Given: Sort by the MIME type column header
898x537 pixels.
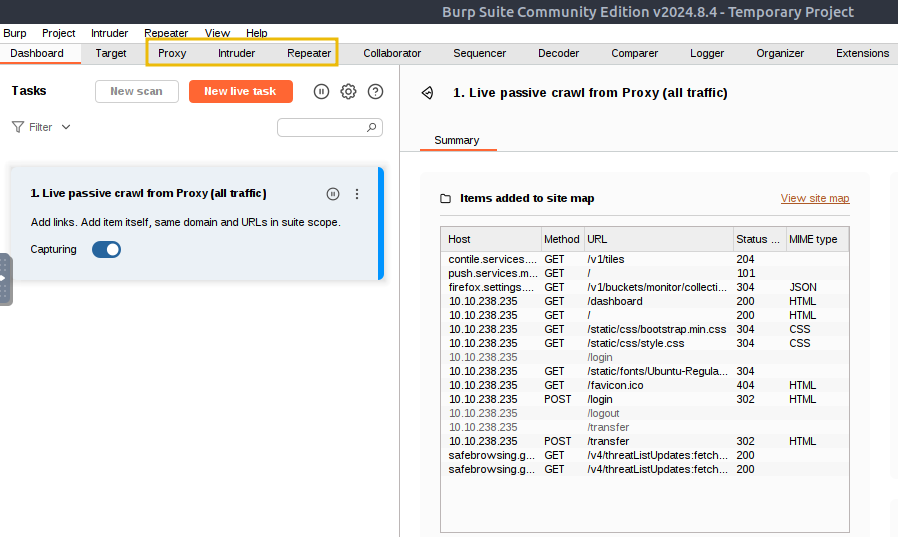Looking at the screenshot, I should click(x=817, y=239).
